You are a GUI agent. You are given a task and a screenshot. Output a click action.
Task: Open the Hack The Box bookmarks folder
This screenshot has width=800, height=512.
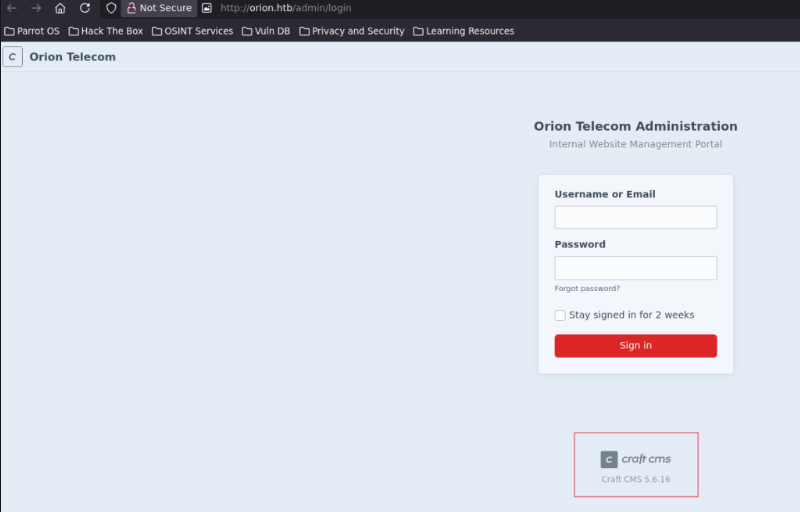[106, 31]
